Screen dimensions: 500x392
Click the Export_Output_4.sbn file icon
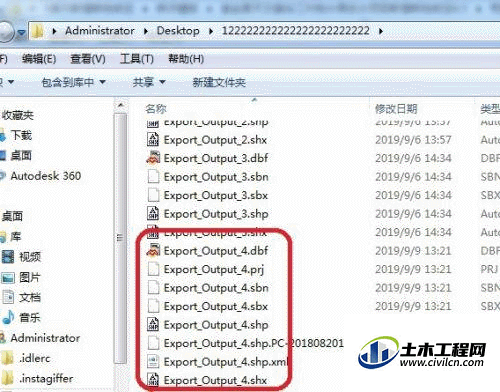click(153, 287)
